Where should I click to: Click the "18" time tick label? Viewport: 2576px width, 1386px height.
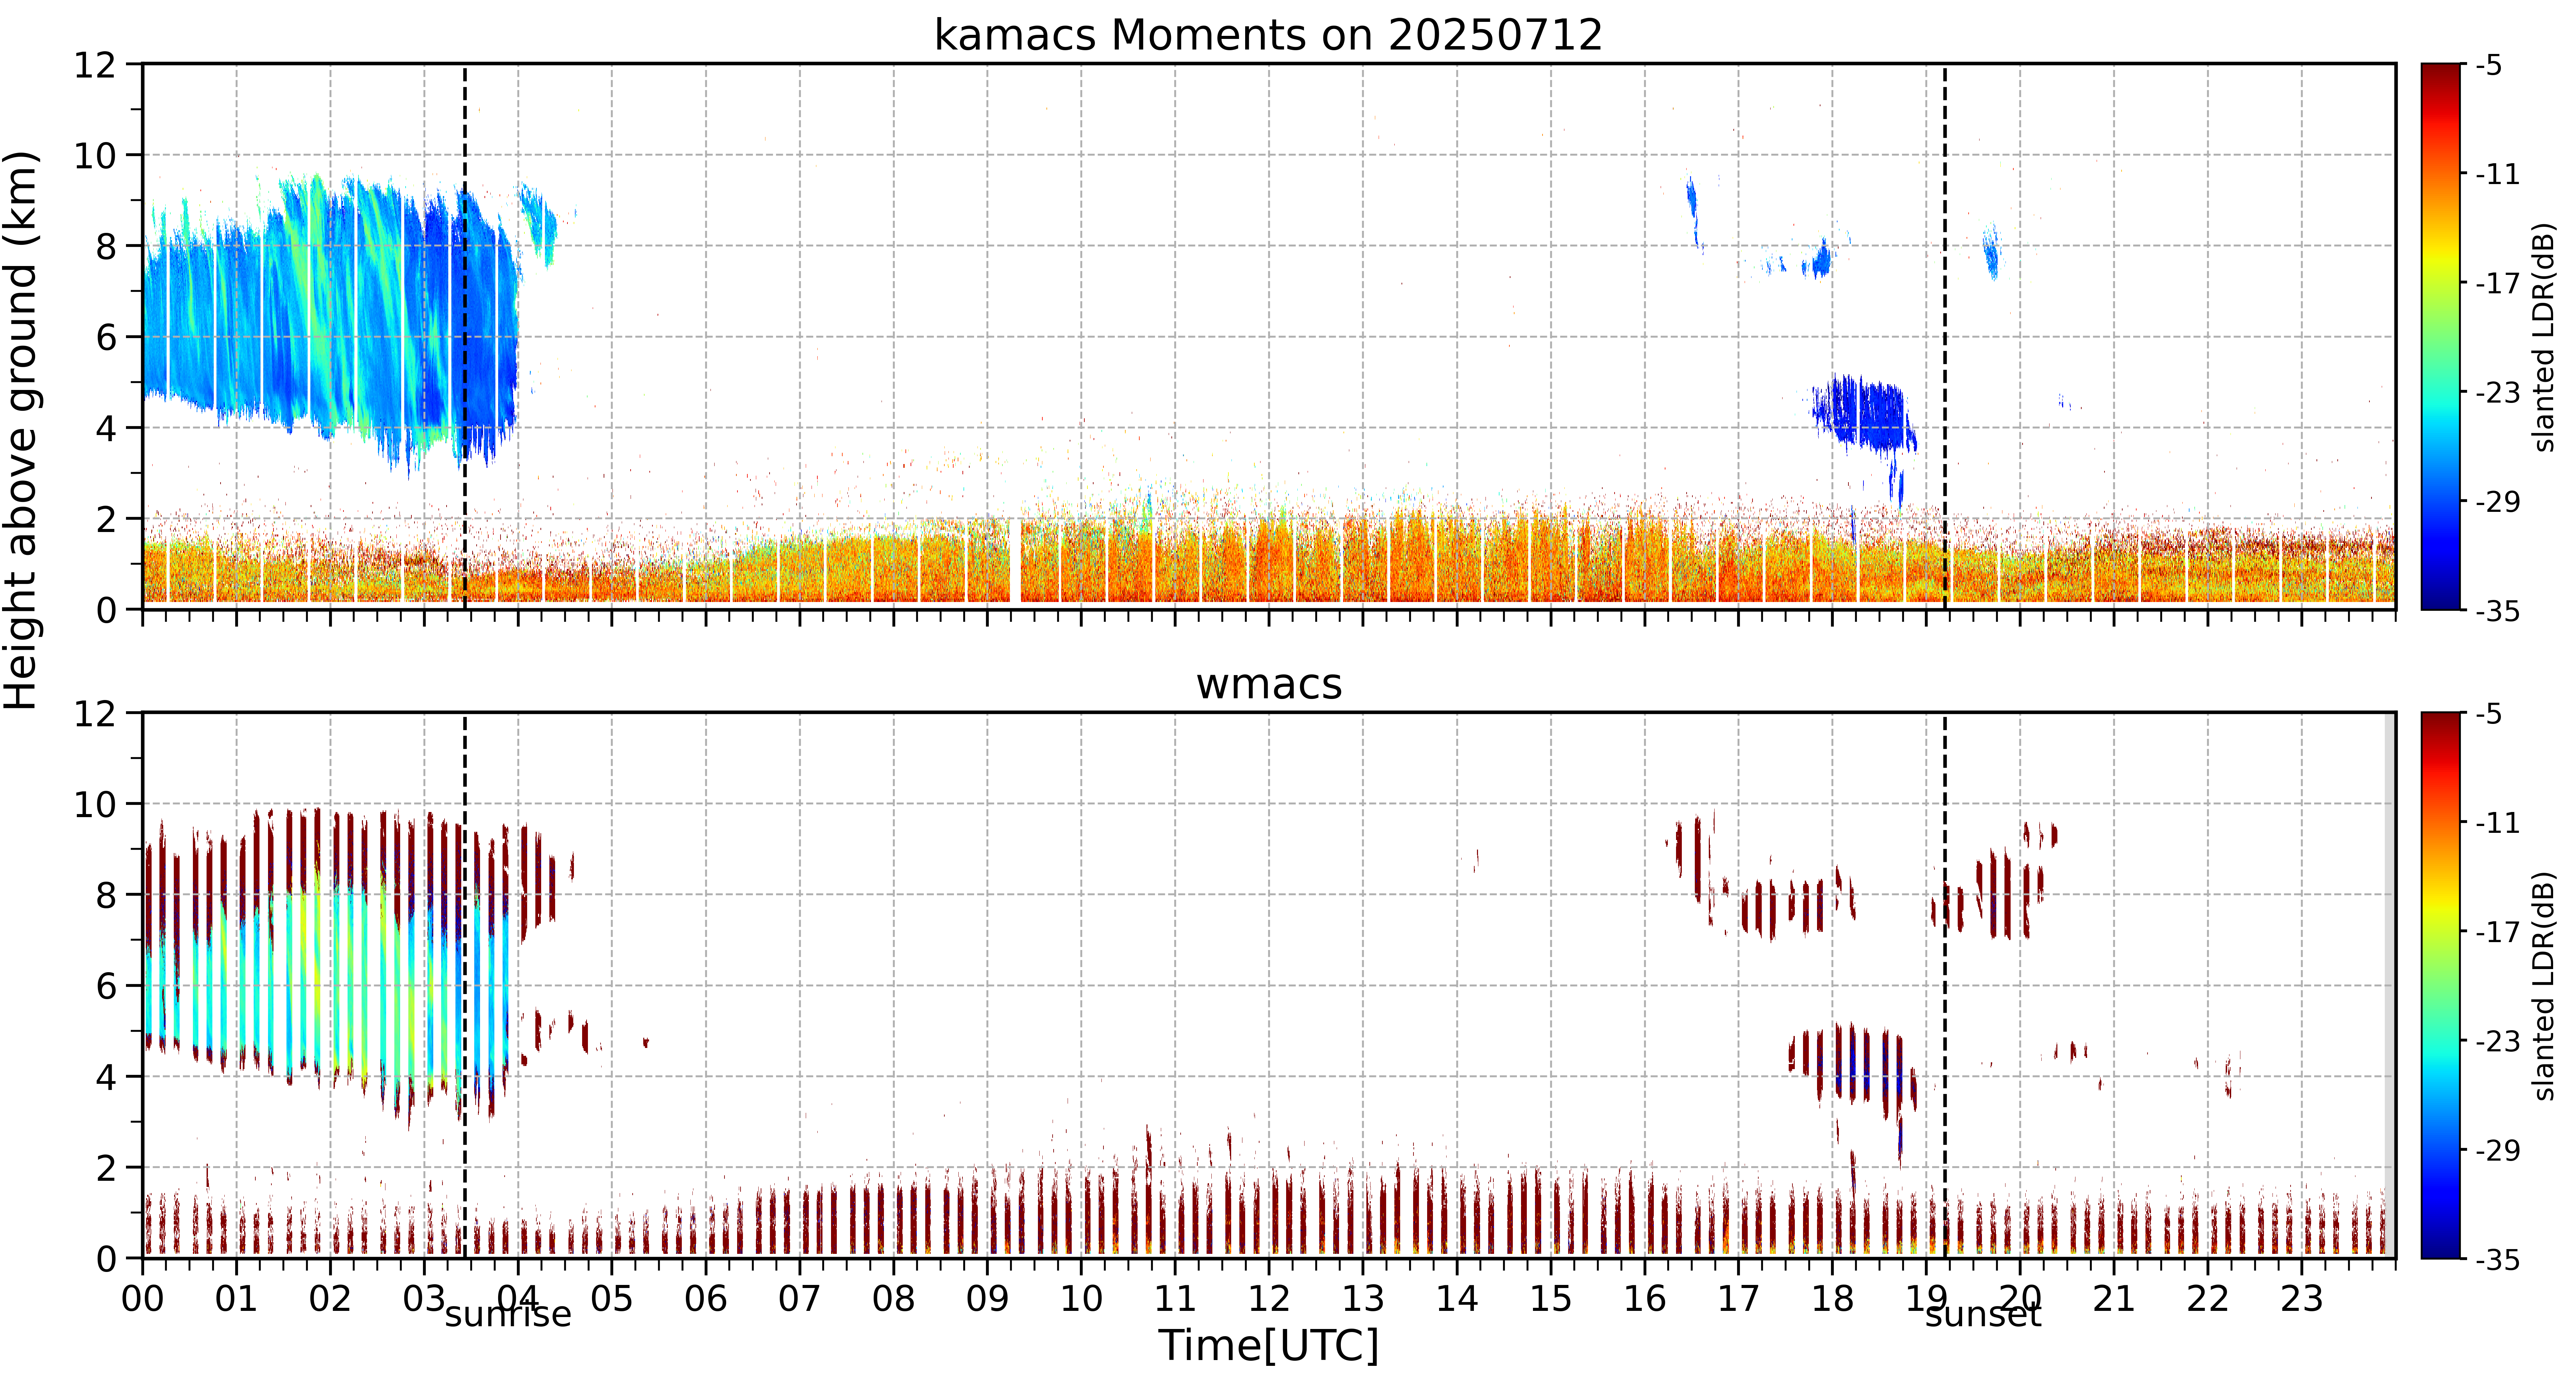click(1832, 1299)
